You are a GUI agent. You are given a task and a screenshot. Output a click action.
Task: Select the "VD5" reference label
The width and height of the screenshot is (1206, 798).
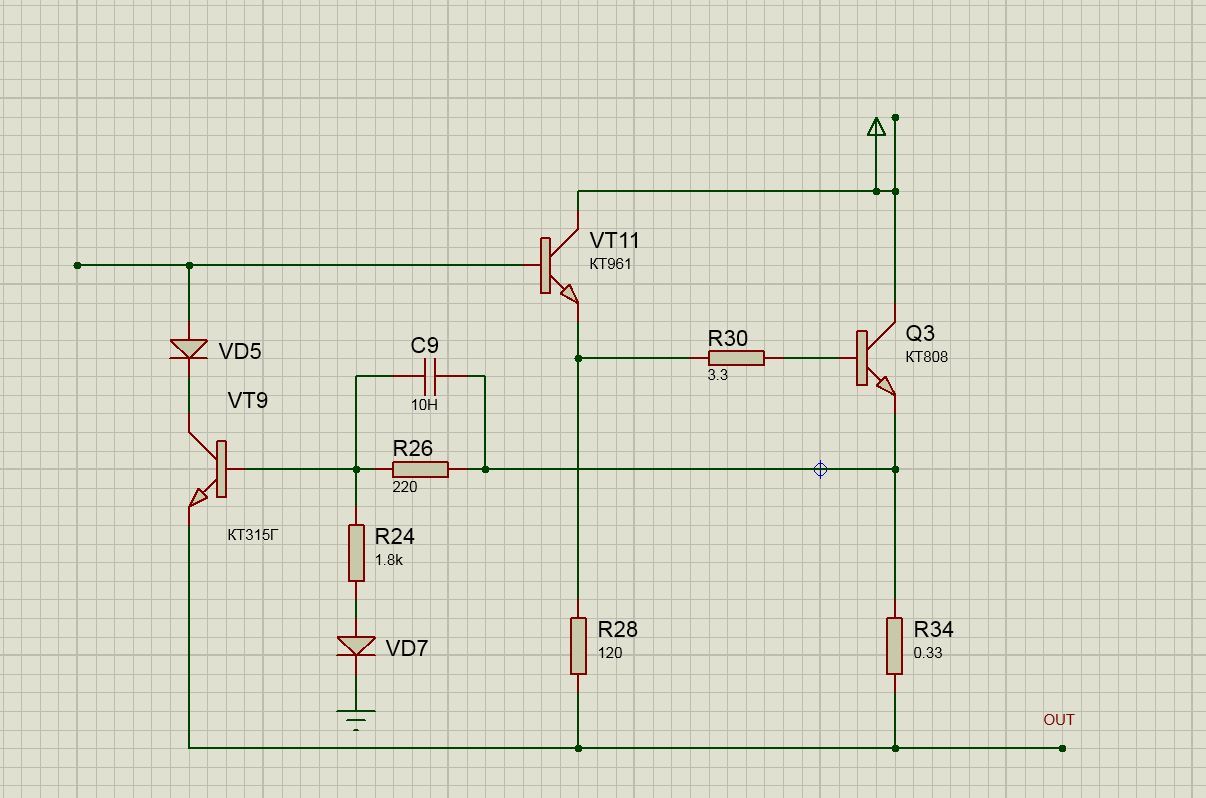coord(240,351)
